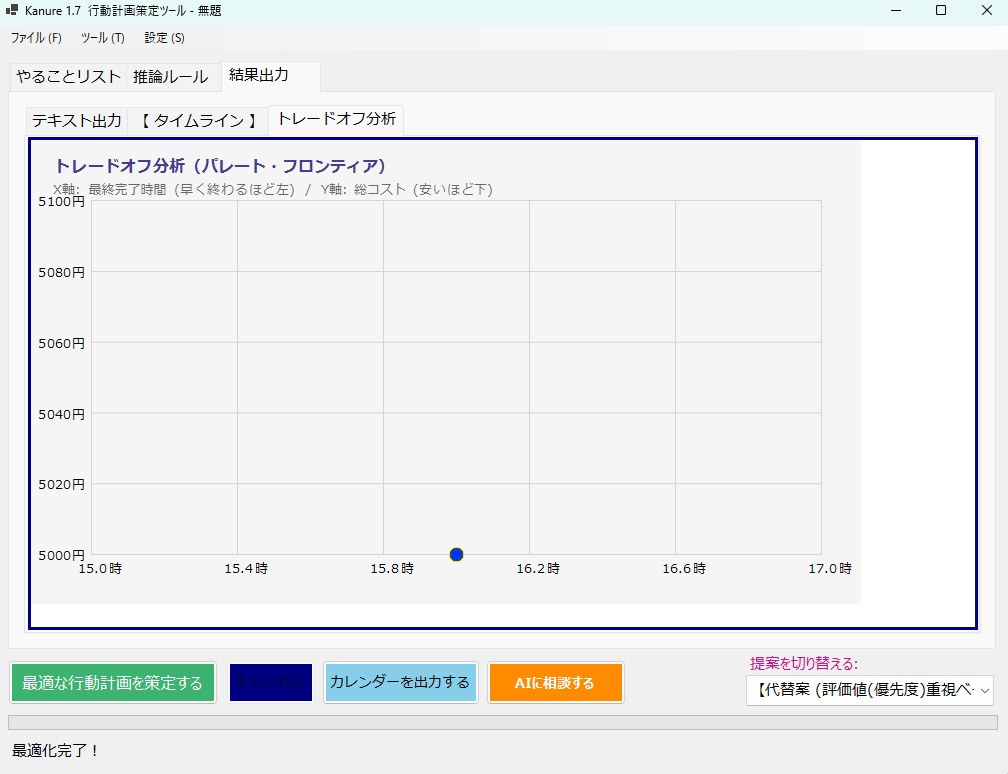The height and width of the screenshot is (774, 1008).
Task: Click the 15.4時 X-axis label
Action: (x=246, y=568)
